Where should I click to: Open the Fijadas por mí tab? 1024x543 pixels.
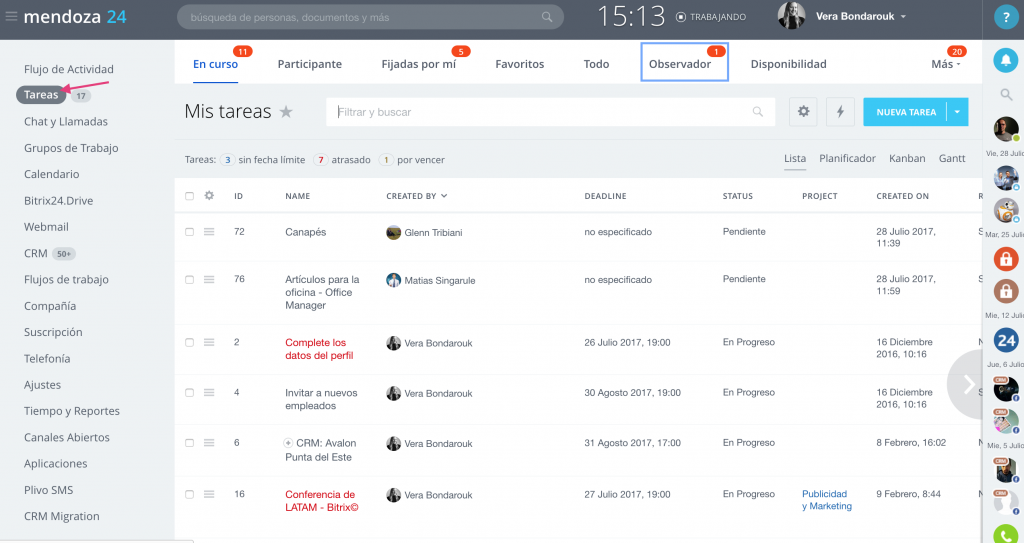click(x=419, y=64)
